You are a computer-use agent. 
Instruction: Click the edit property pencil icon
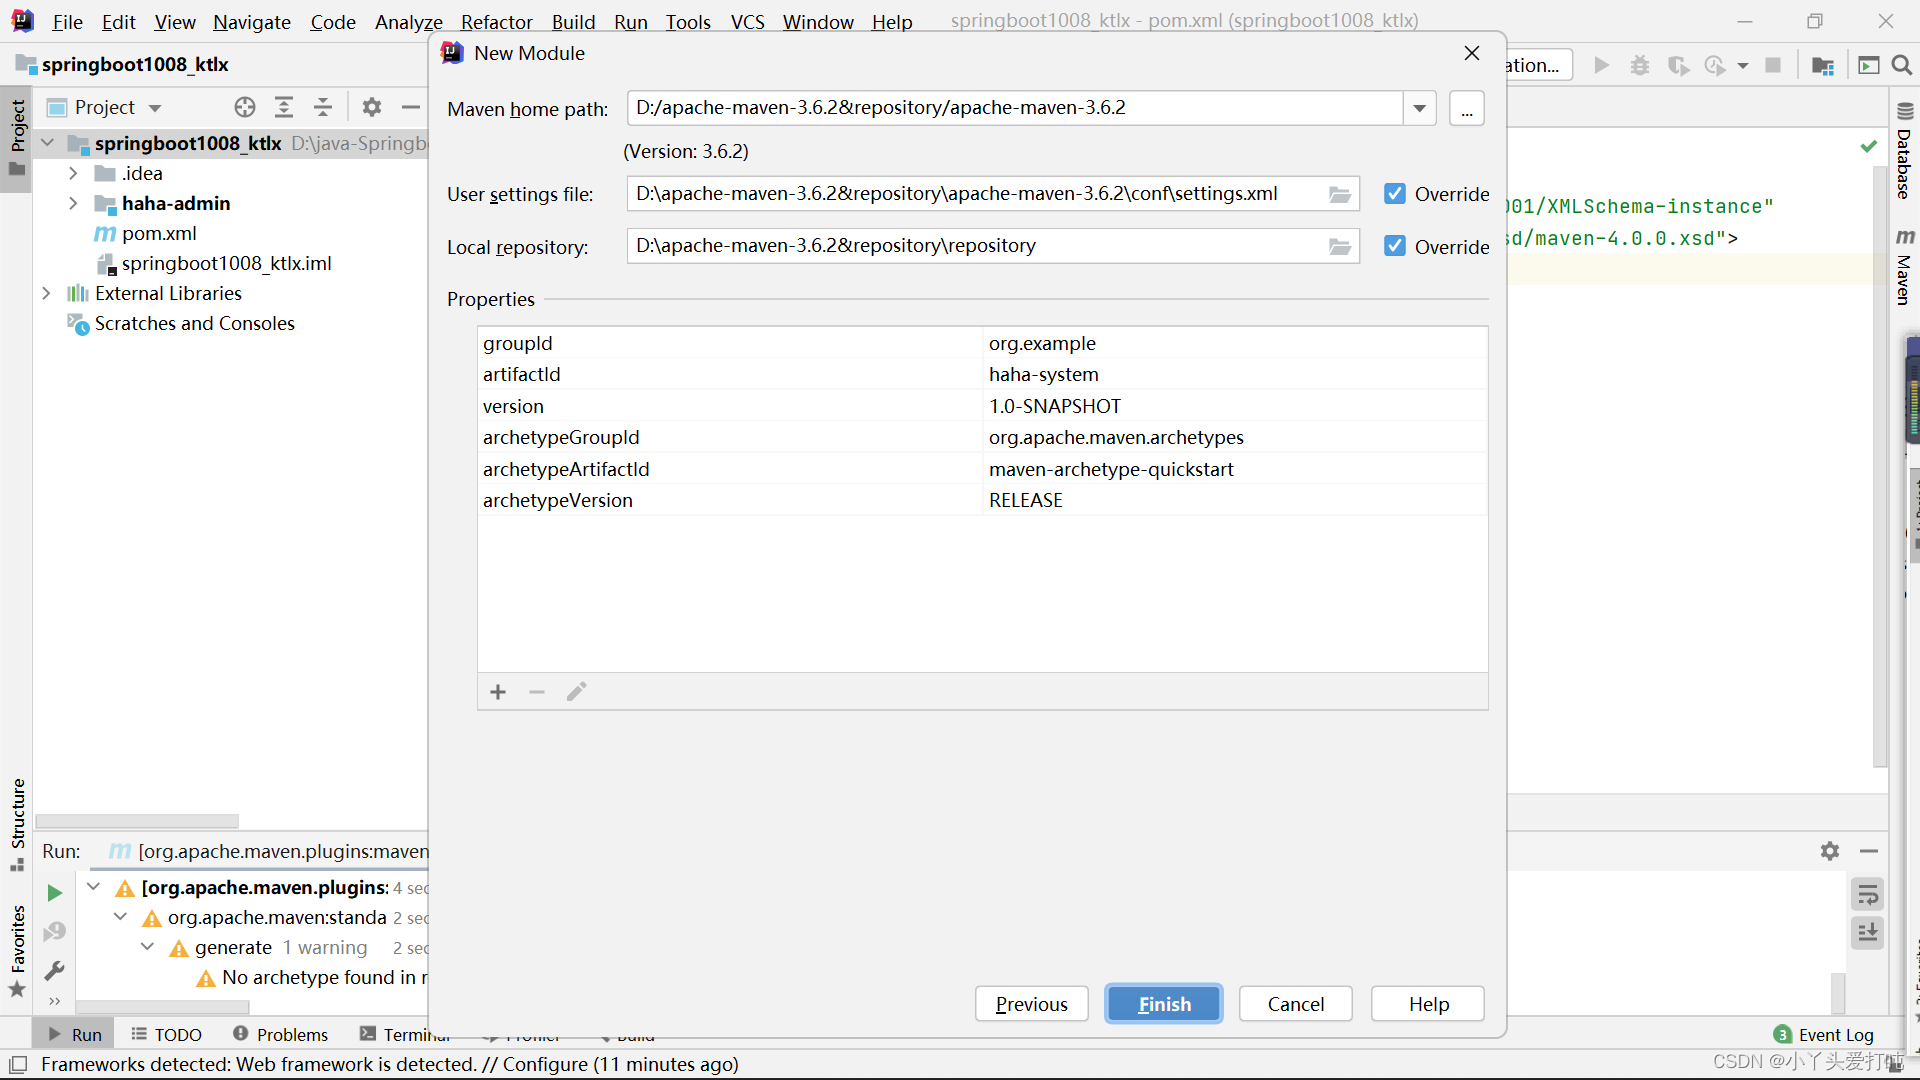575,691
